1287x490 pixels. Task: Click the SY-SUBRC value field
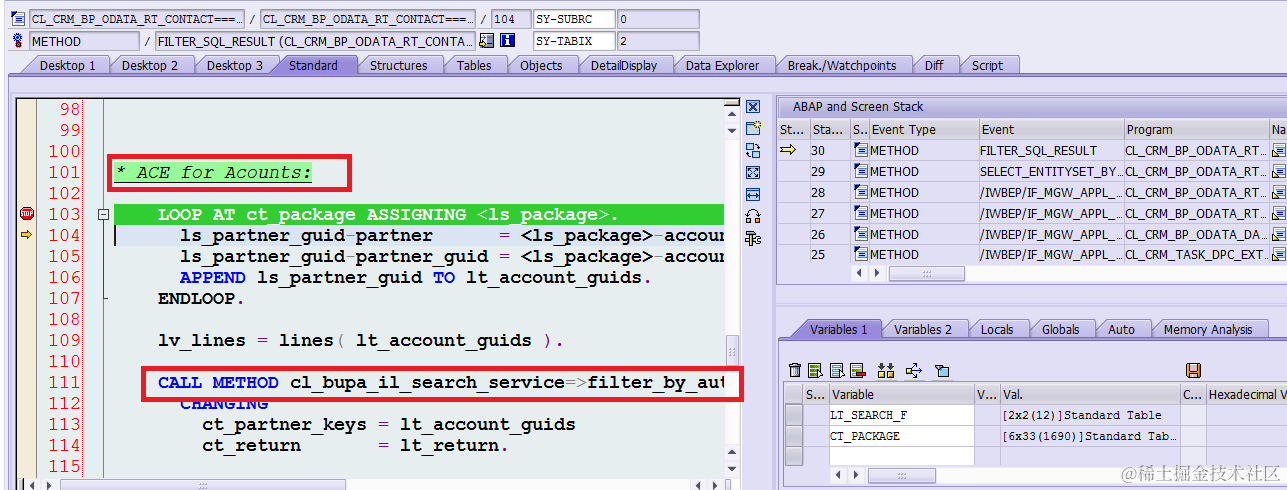coord(658,19)
